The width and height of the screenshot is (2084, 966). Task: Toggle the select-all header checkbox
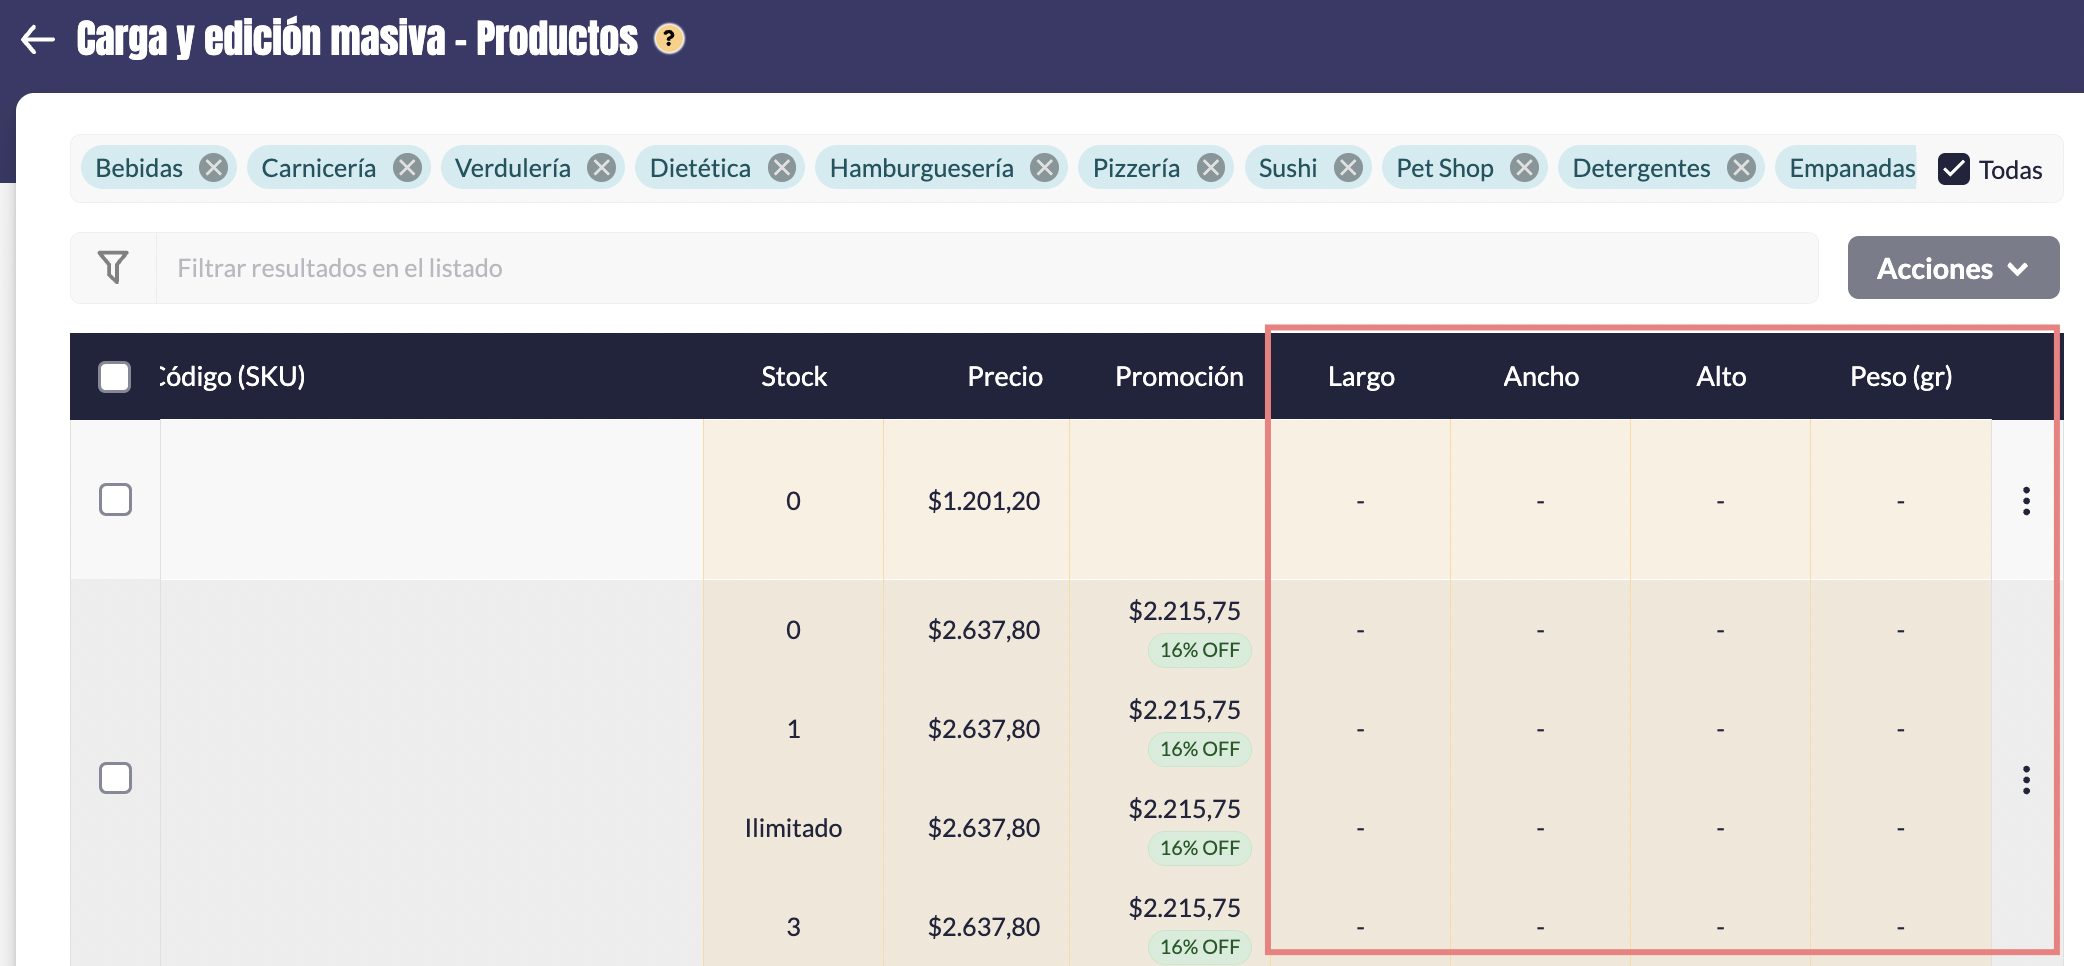tap(115, 377)
